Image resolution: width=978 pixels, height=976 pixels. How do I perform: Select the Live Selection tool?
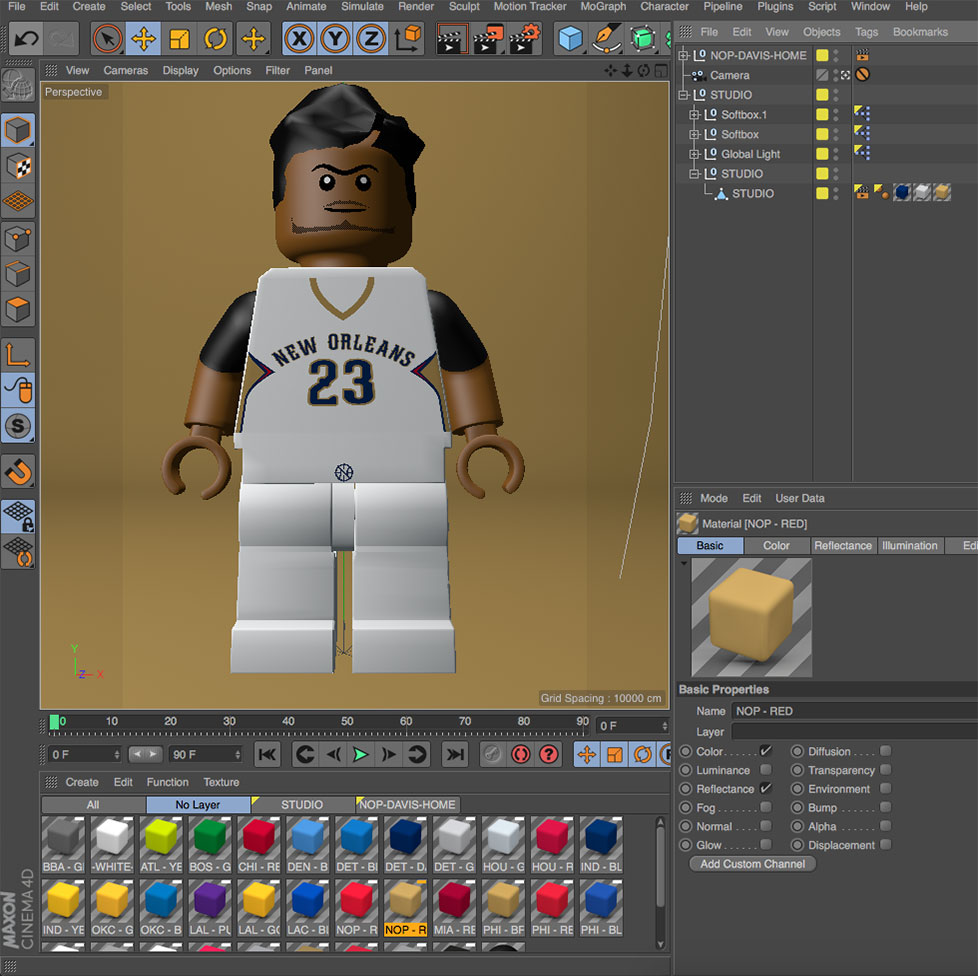107,38
